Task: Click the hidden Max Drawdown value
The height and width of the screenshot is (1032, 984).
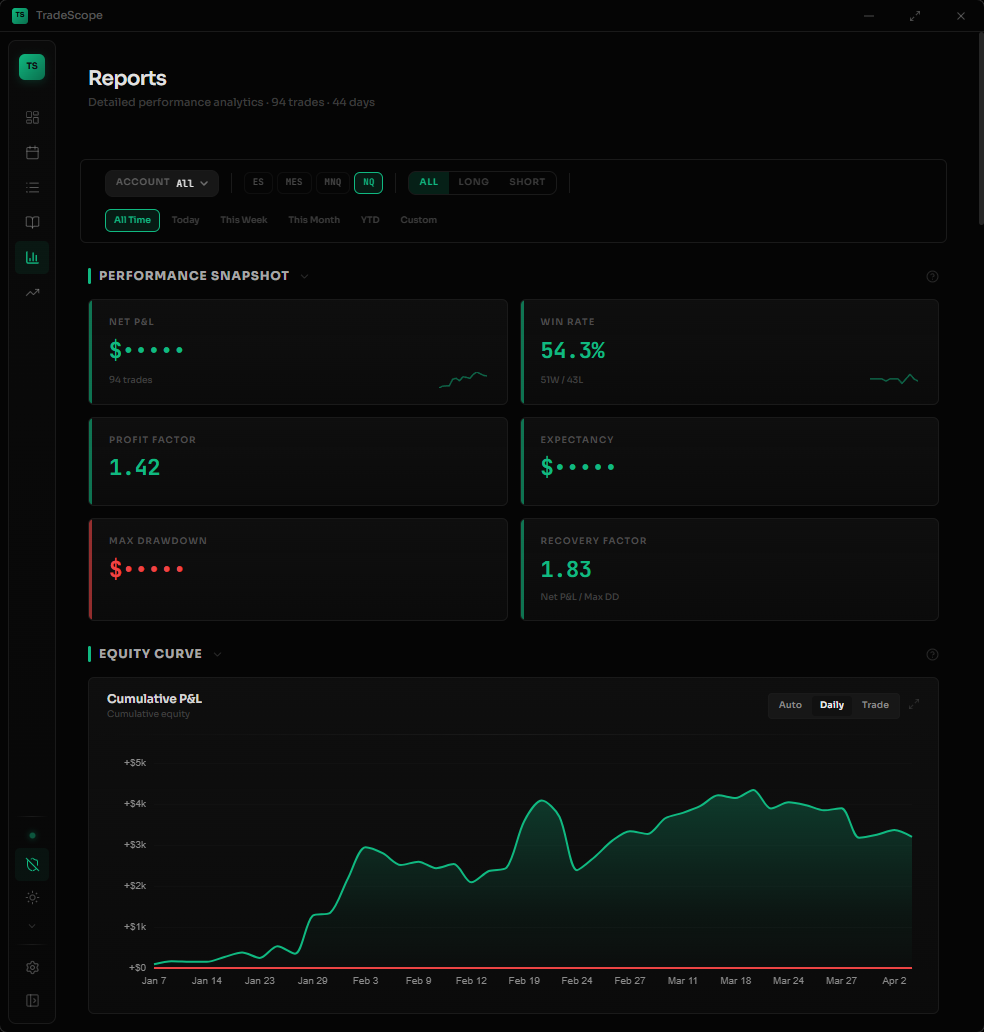Action: tap(146, 569)
